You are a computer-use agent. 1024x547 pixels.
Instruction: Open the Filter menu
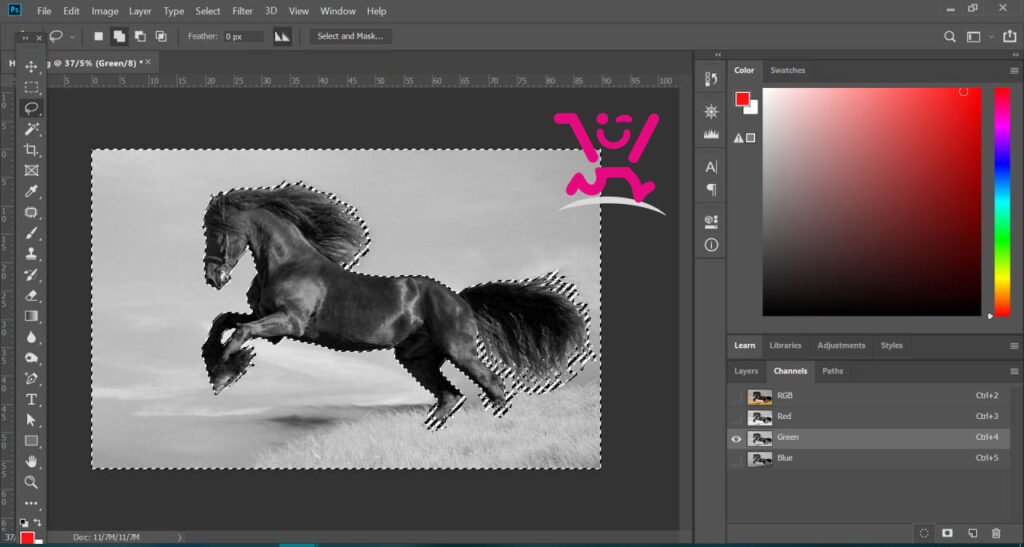pyautogui.click(x=242, y=11)
